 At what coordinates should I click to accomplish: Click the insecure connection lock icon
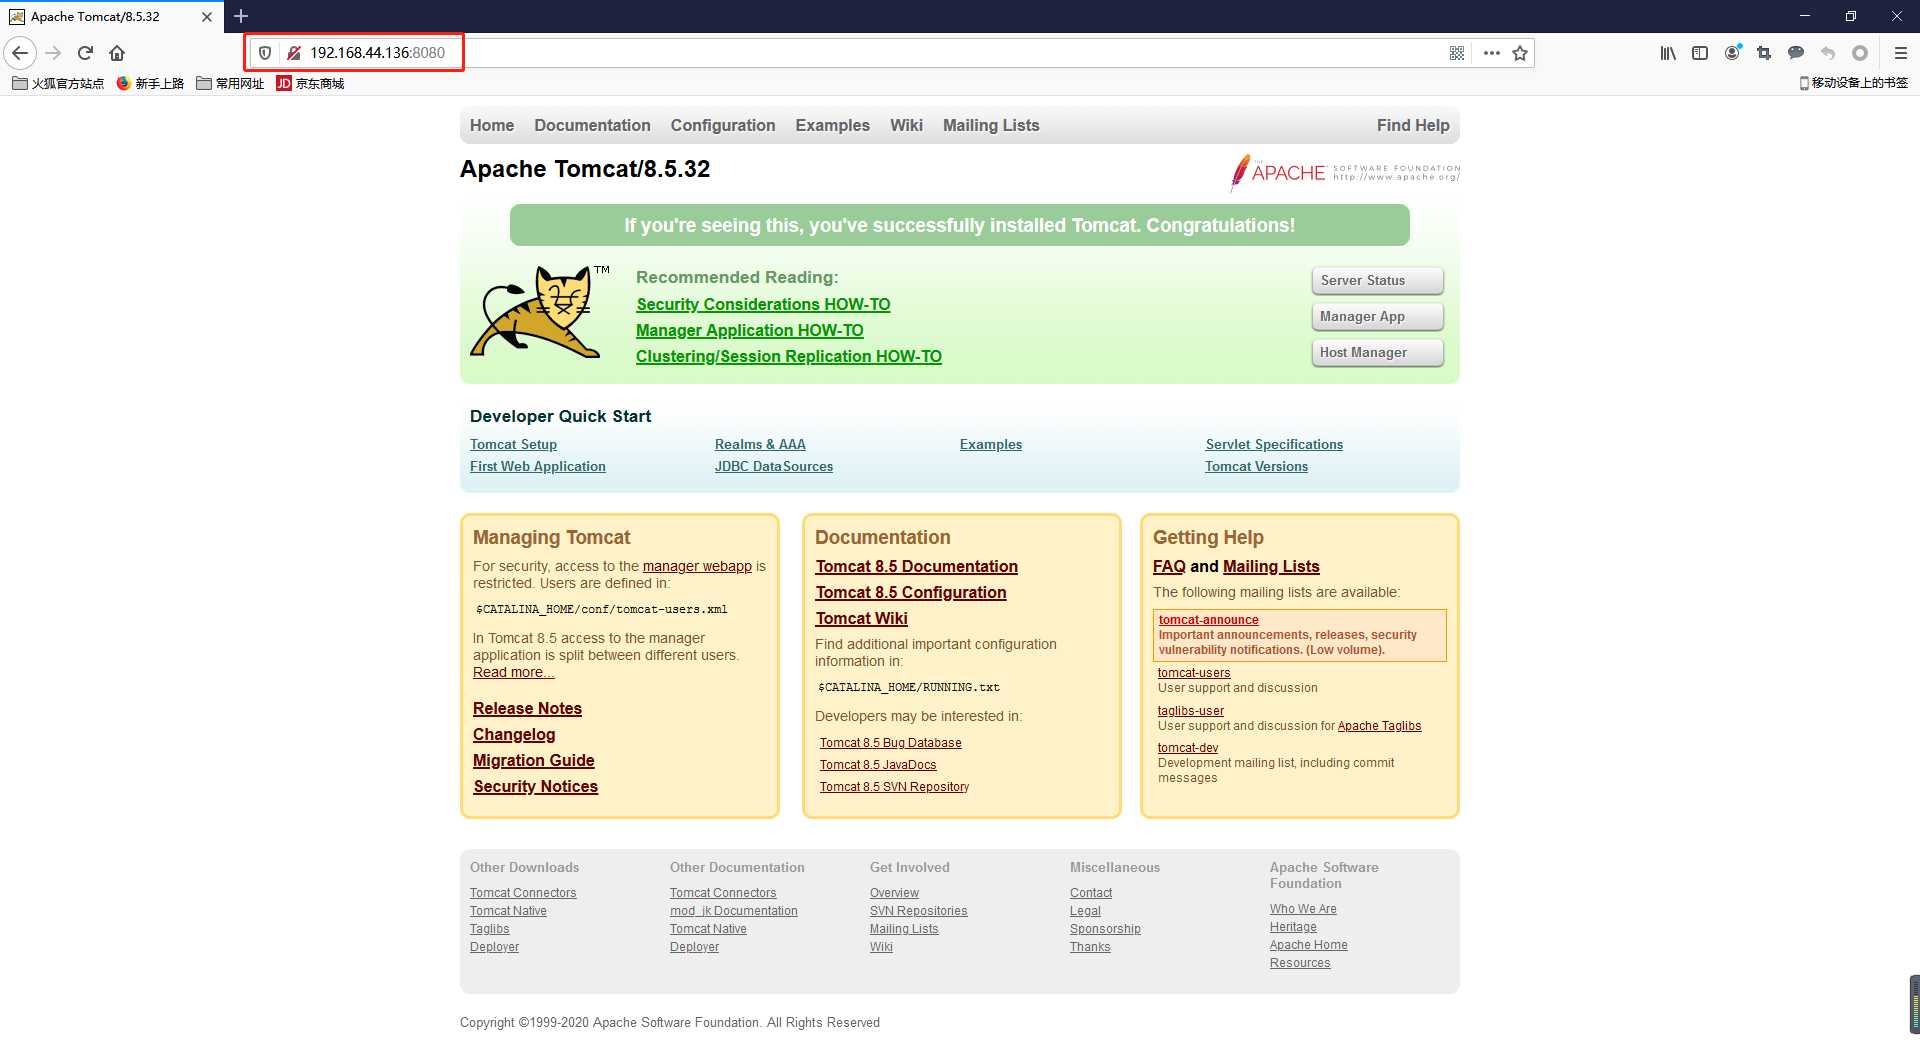(294, 53)
